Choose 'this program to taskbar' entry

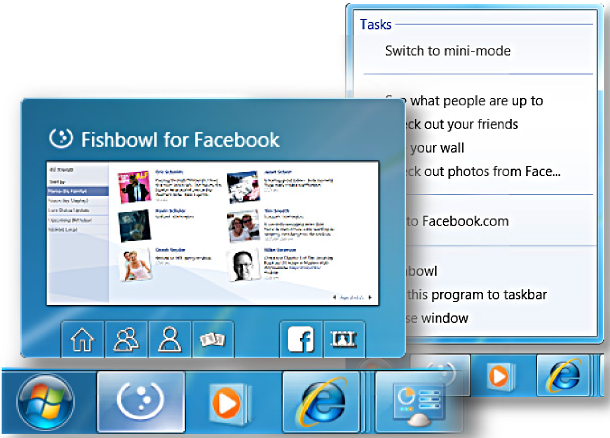click(477, 295)
